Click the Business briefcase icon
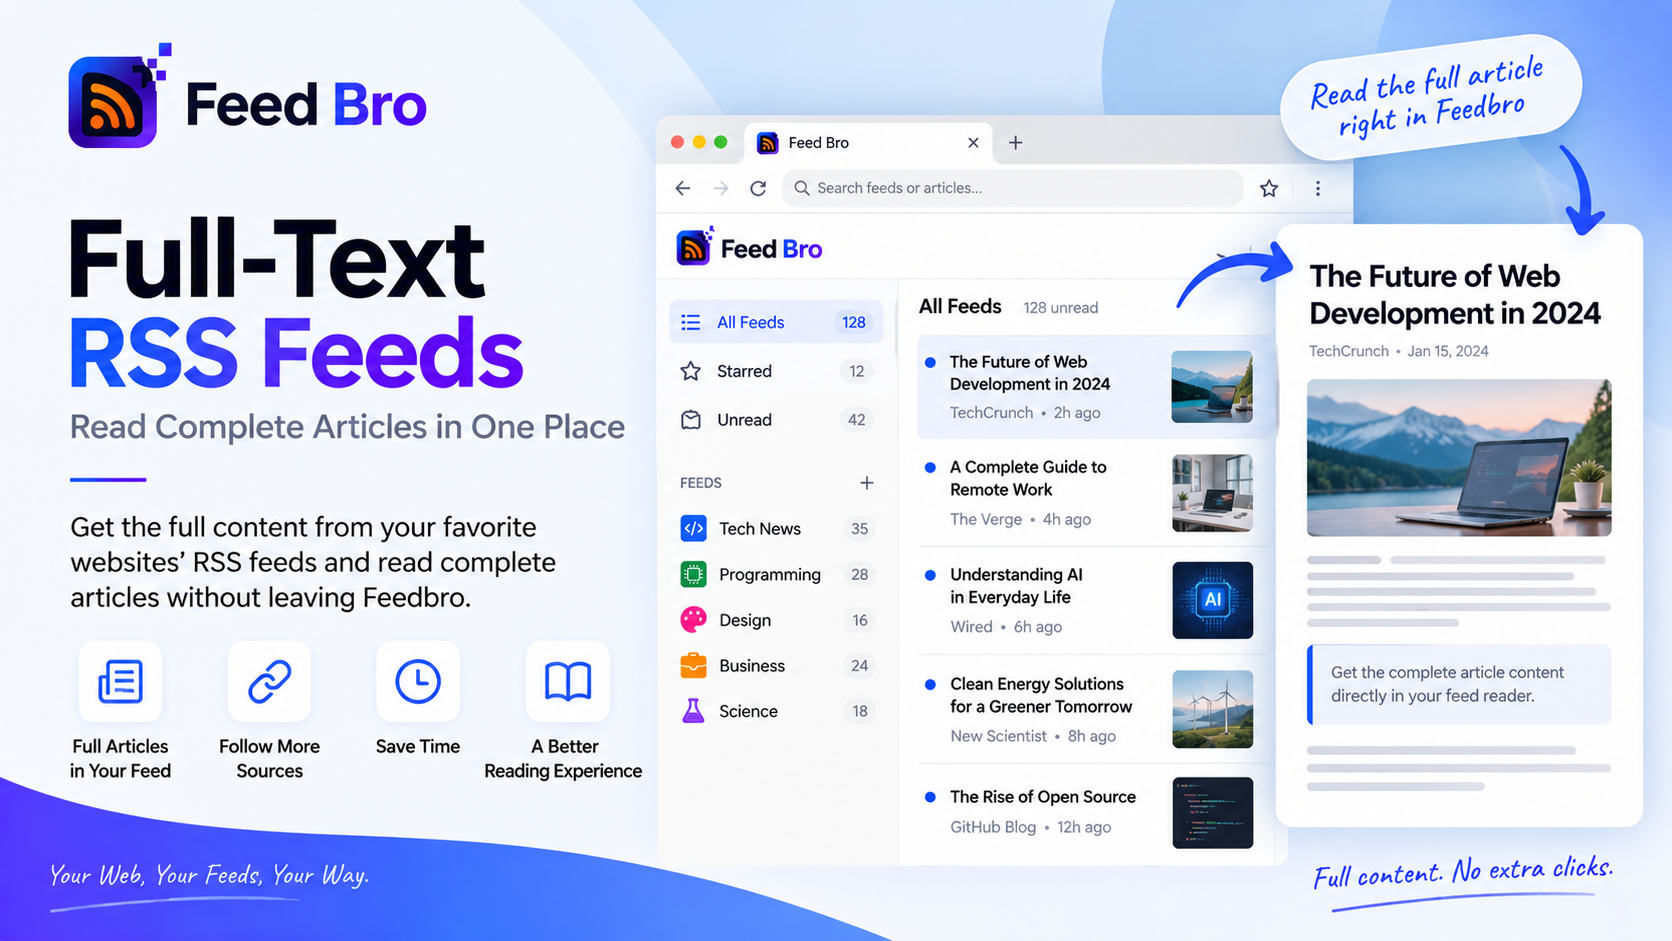Screen dimensions: 1672x941 pyautogui.click(x=693, y=665)
